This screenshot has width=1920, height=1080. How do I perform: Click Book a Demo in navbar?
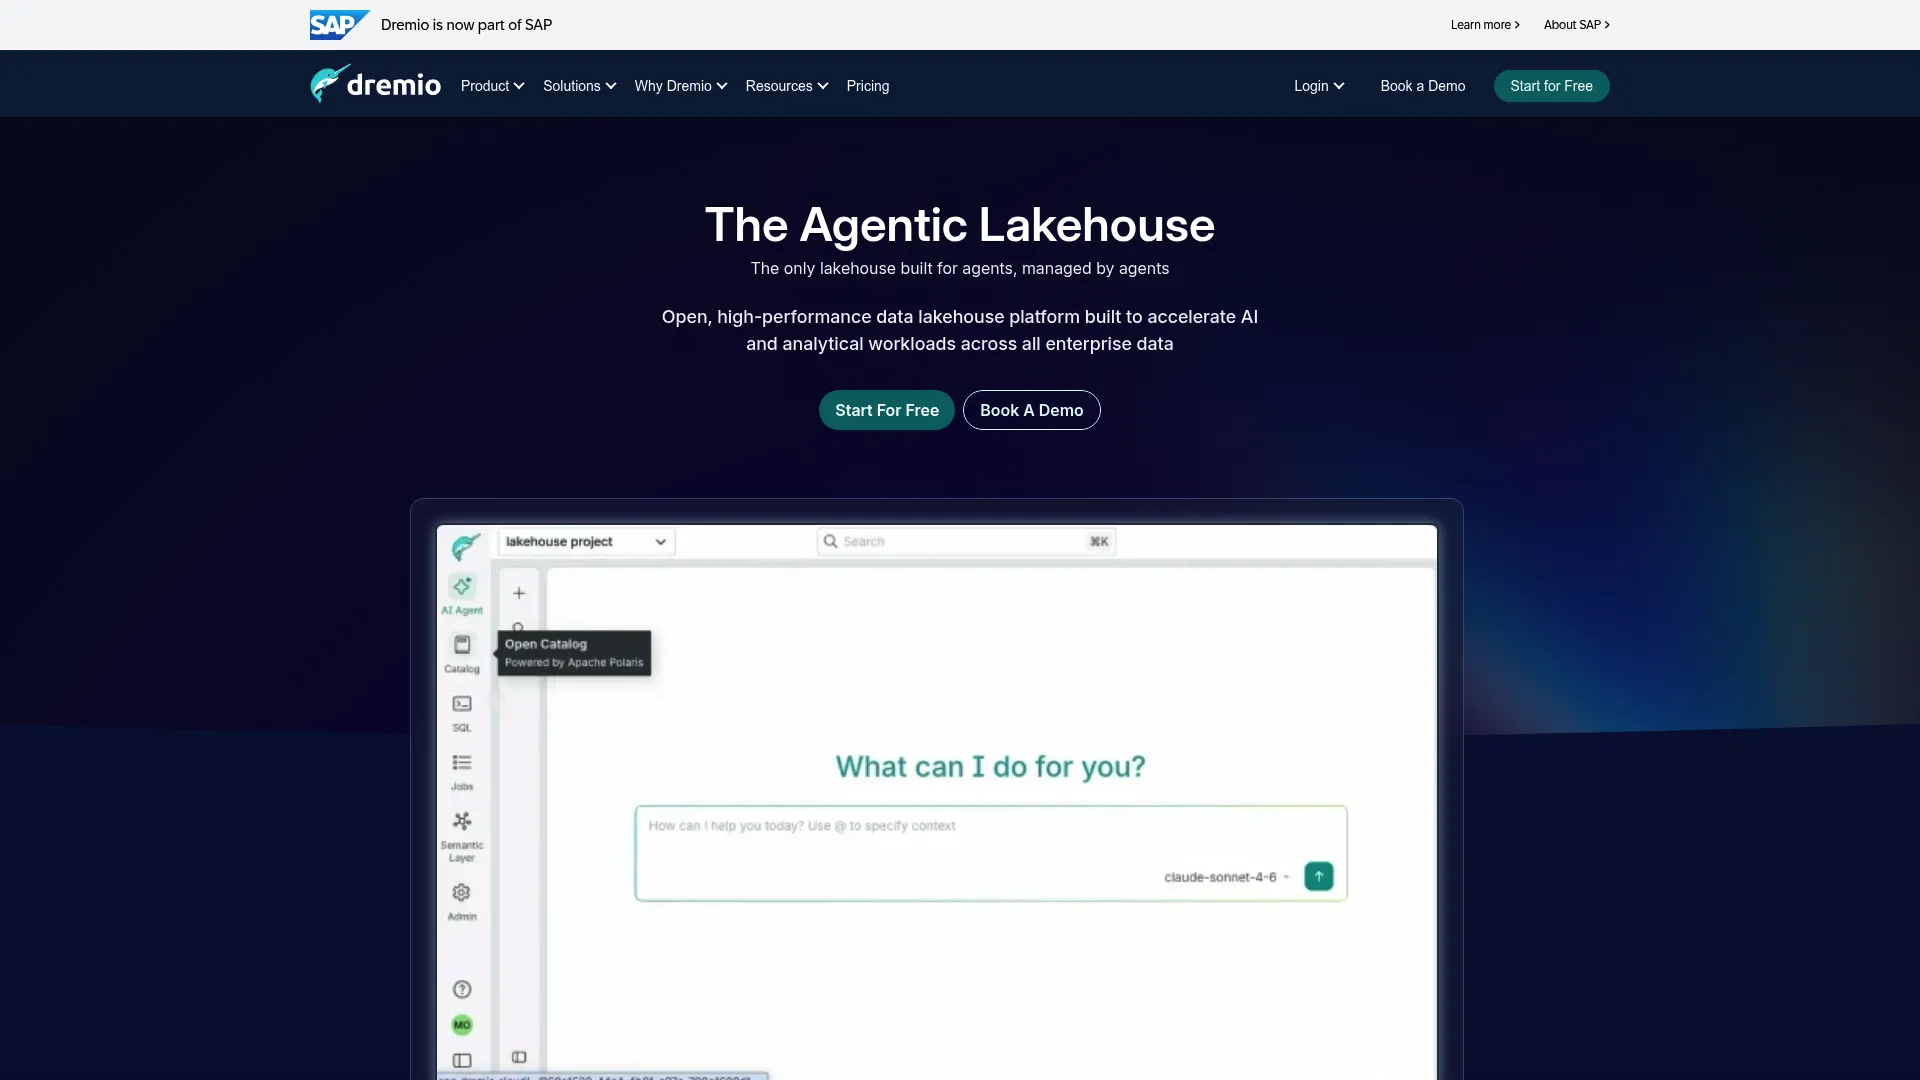(1422, 86)
